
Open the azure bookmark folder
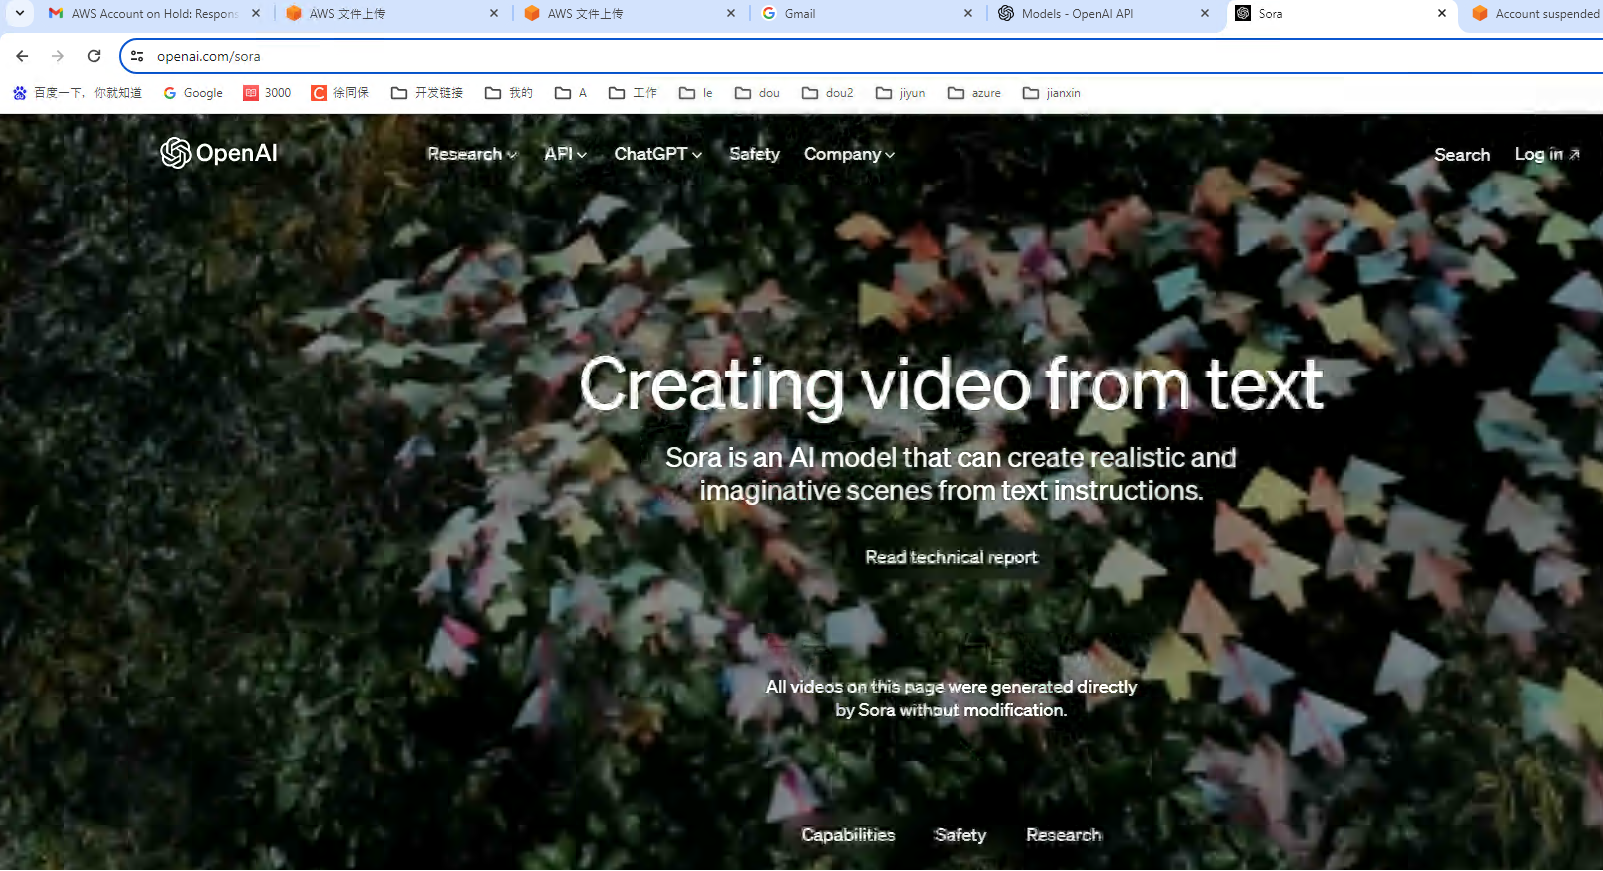pos(975,93)
